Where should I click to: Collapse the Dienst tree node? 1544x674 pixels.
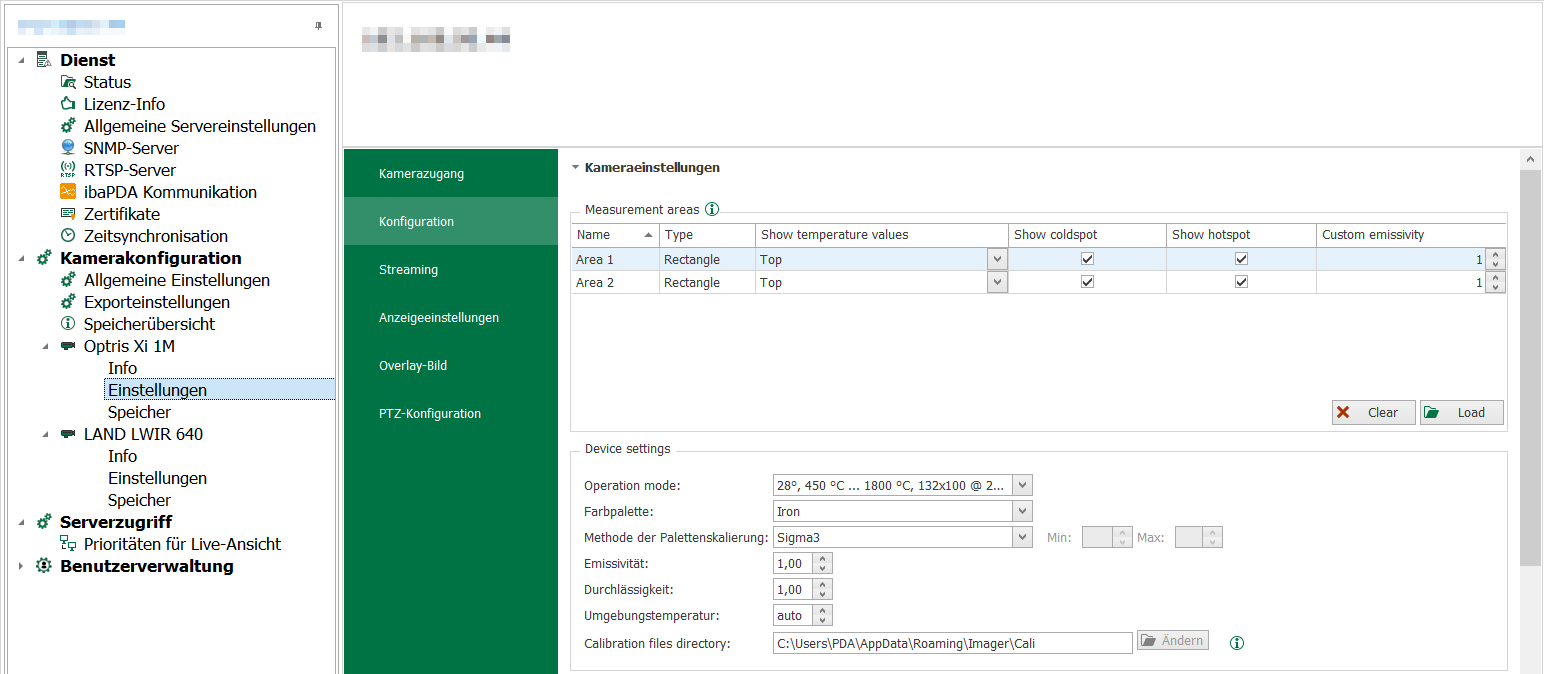(21, 60)
